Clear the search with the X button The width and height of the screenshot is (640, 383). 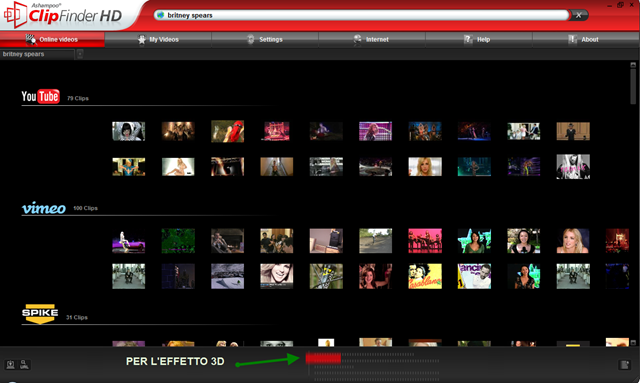578,15
